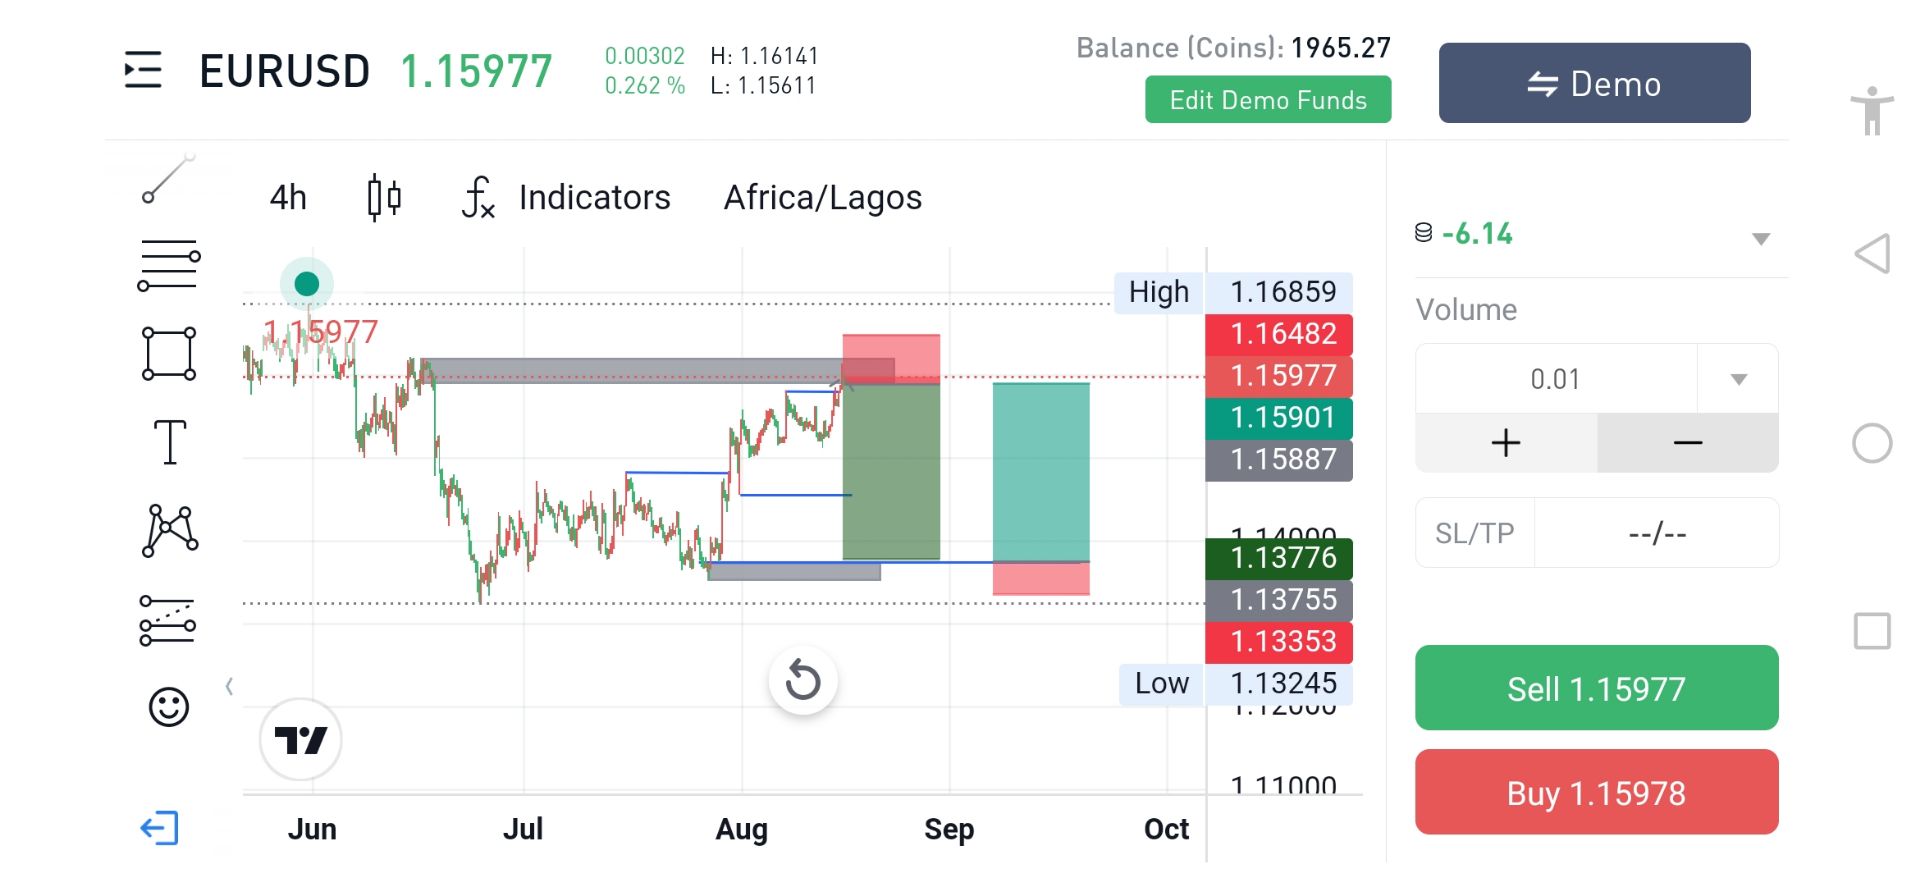1920x886 pixels.
Task: Click the Edit Demo Funds button
Action: (1268, 100)
